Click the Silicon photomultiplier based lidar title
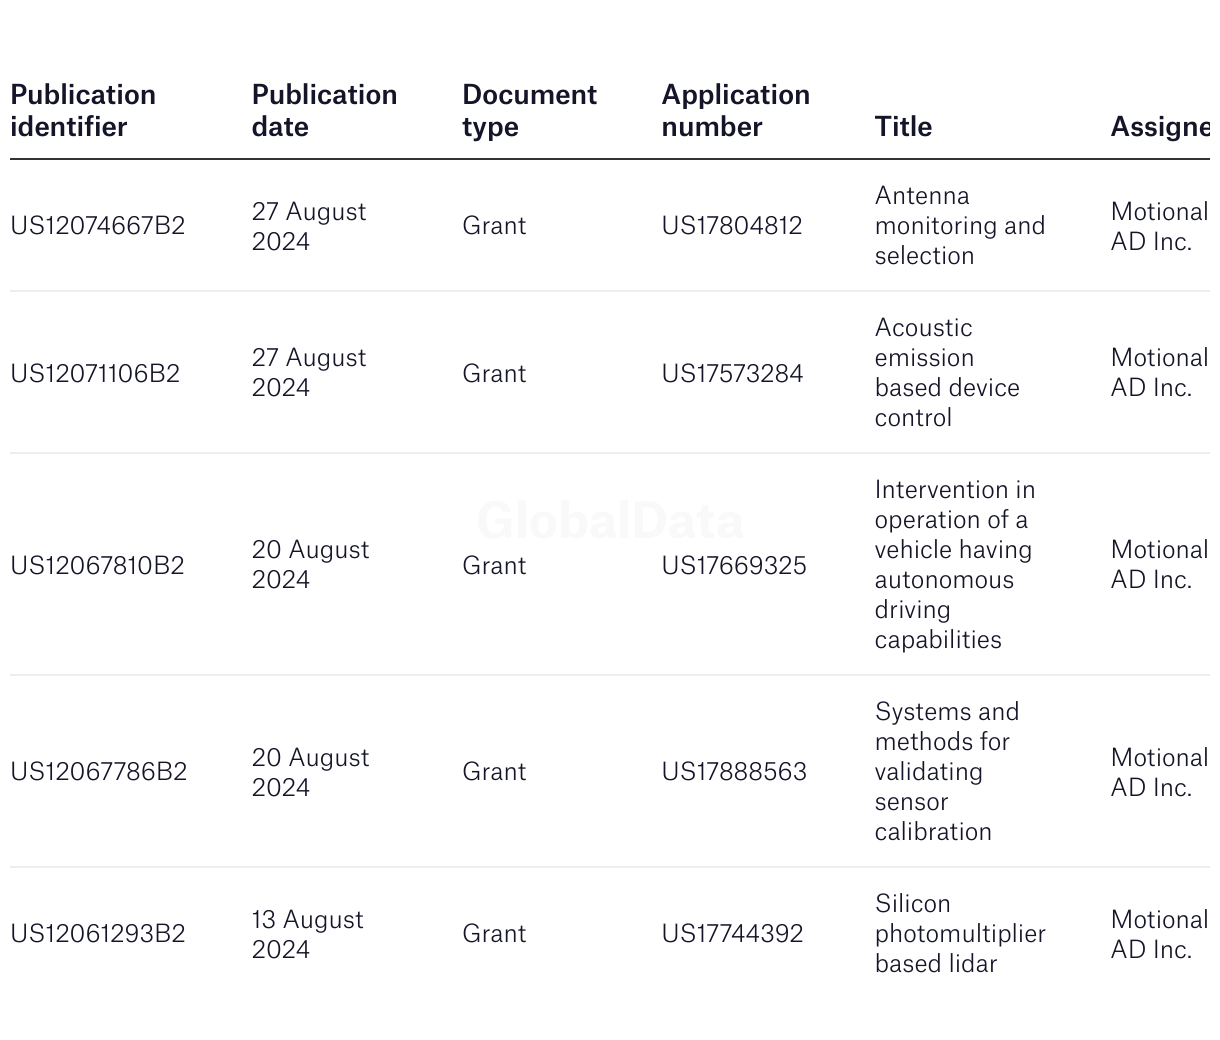 pyautogui.click(x=959, y=934)
